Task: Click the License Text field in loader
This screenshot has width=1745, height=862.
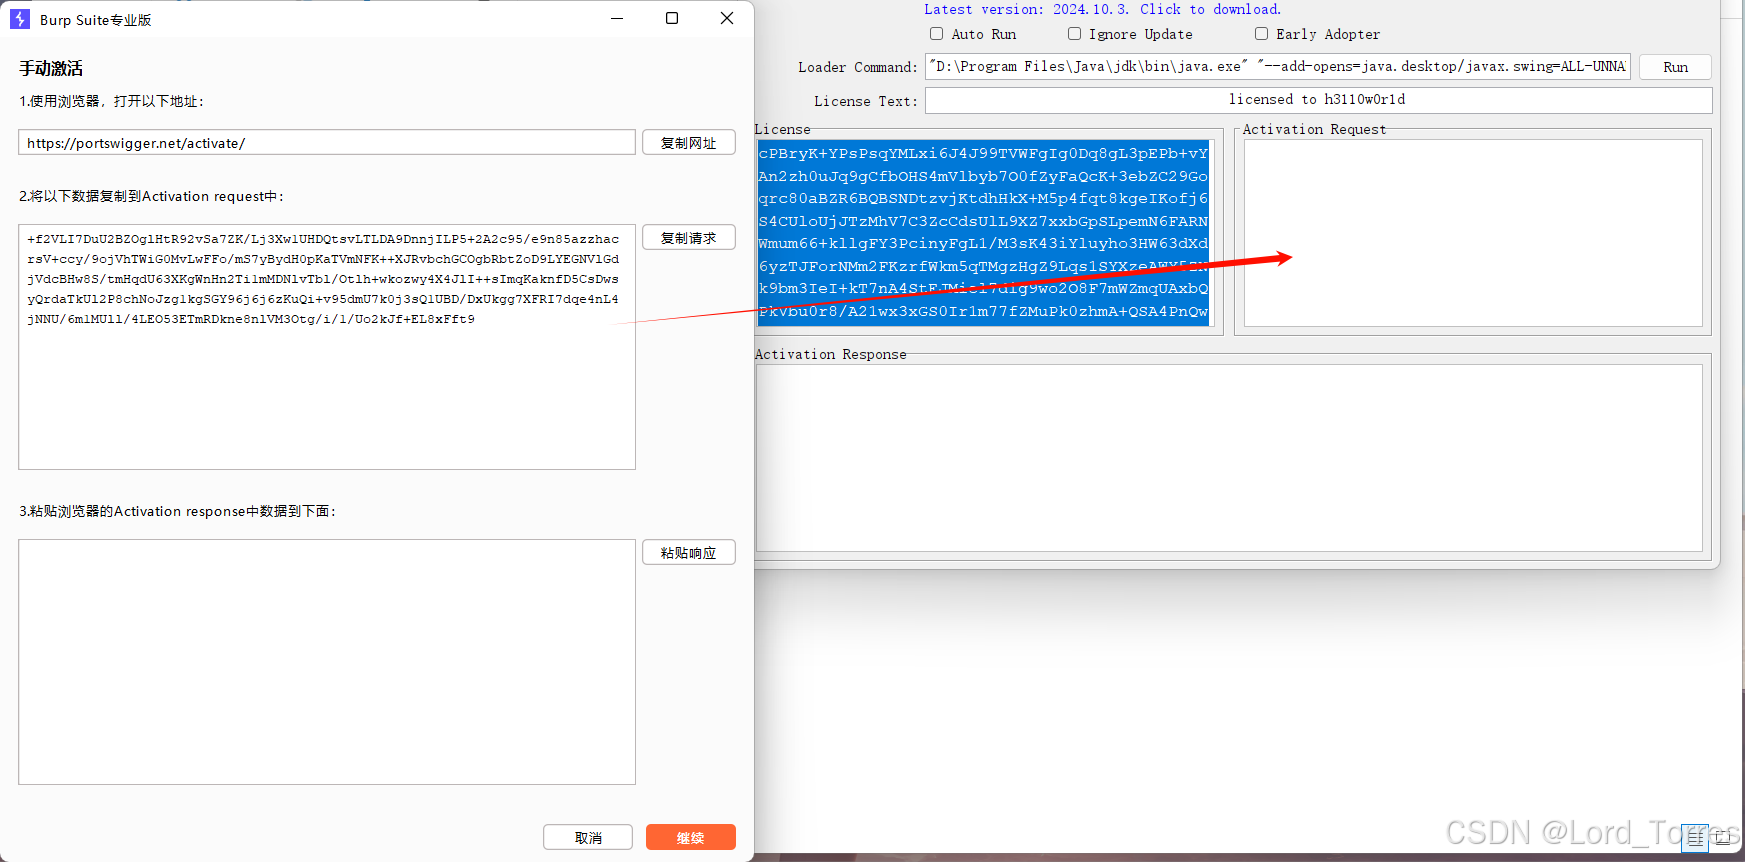Action: [x=1318, y=100]
